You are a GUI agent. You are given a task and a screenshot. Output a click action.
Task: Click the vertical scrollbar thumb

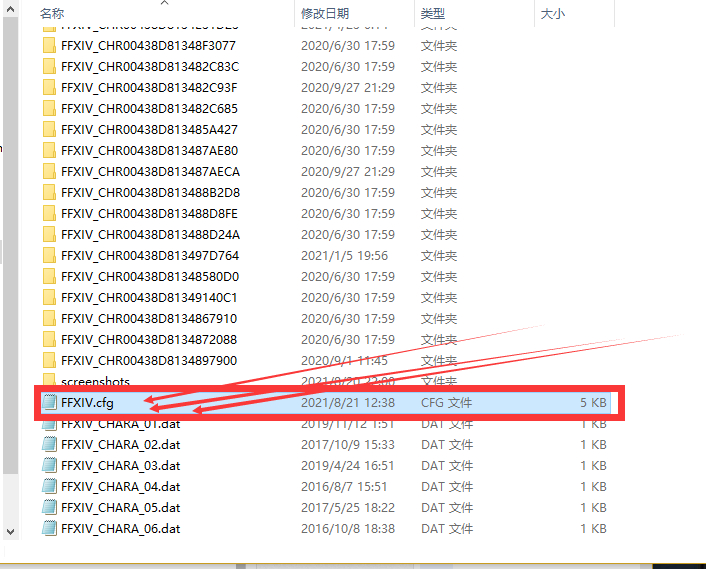pos(10,245)
